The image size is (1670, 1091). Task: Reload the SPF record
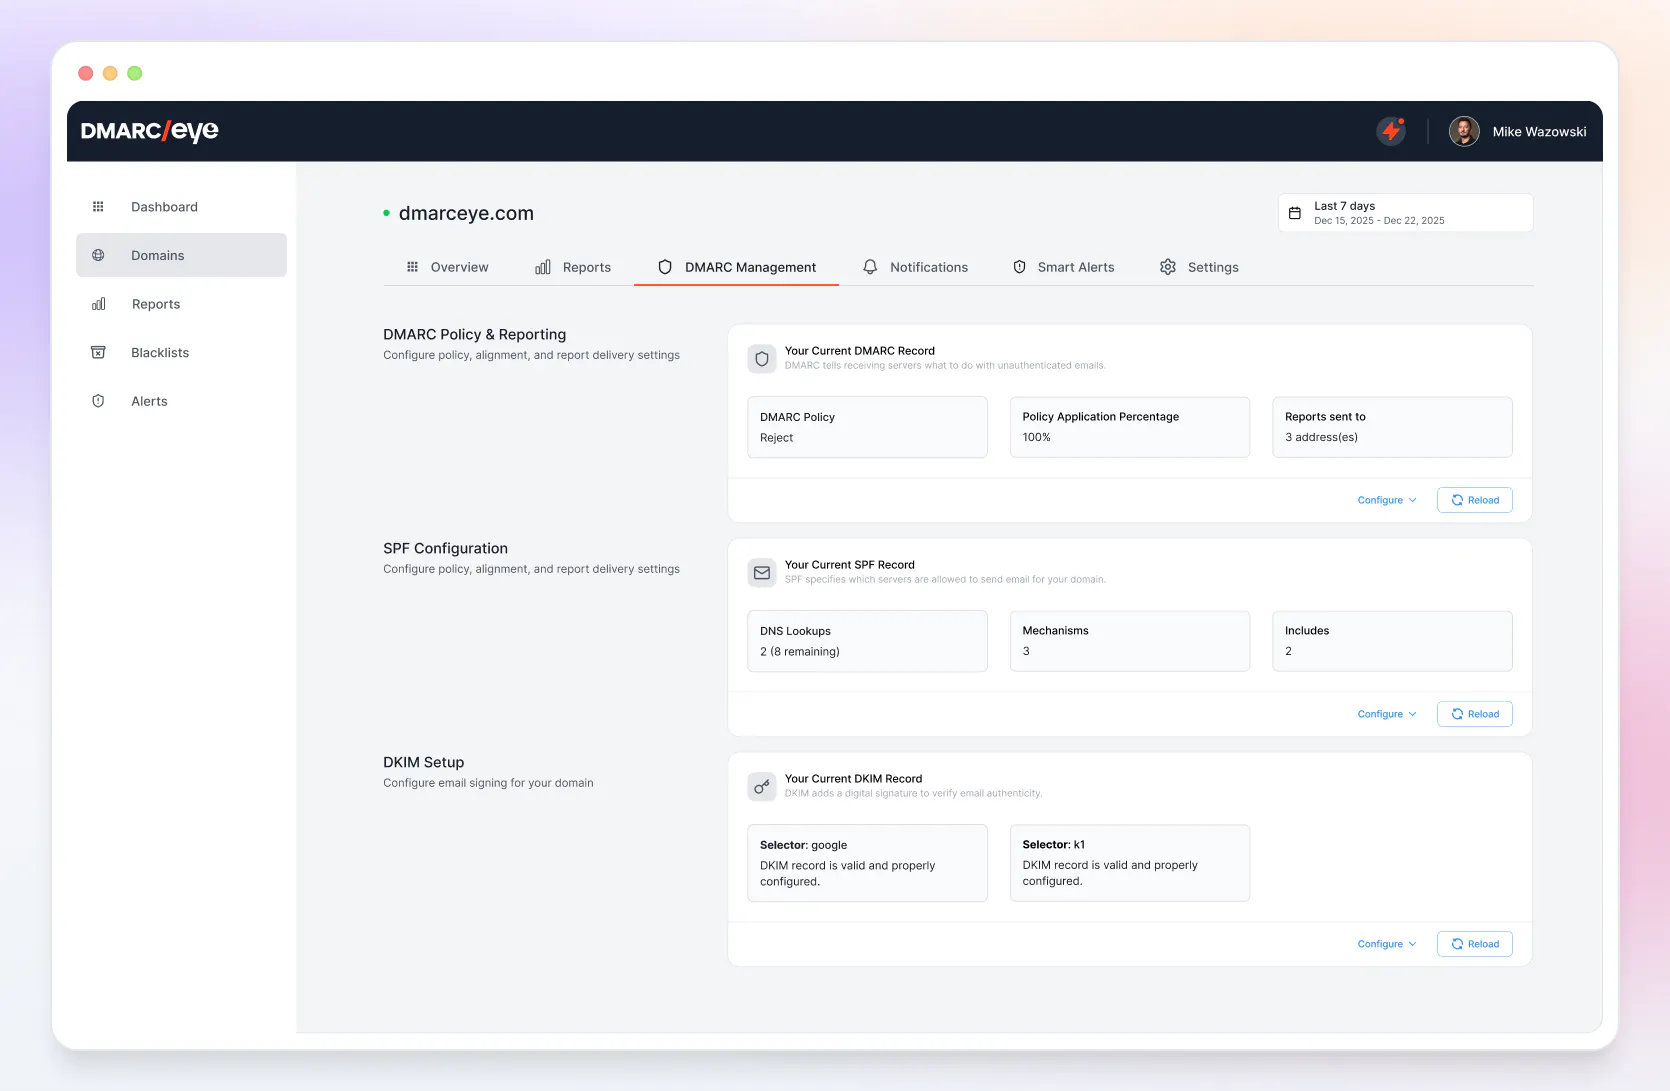(1475, 714)
